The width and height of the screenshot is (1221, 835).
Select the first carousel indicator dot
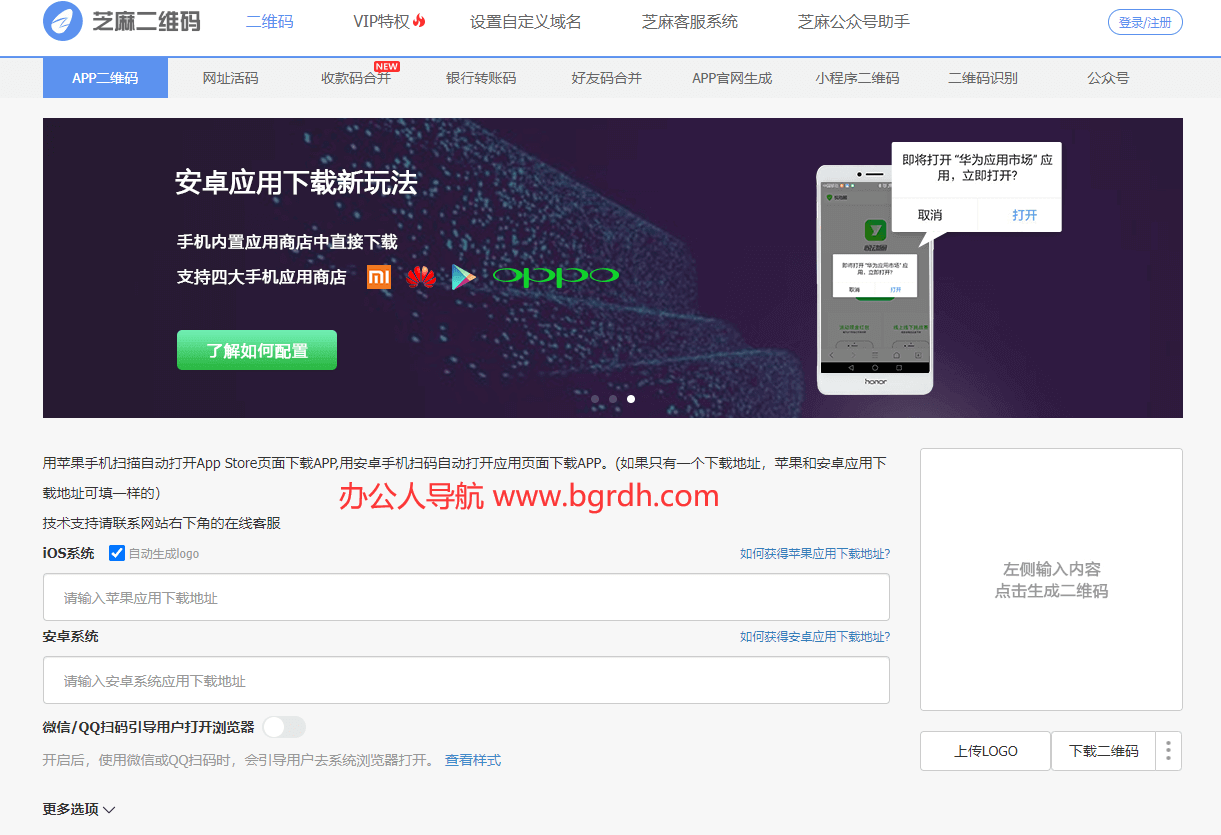pos(595,399)
